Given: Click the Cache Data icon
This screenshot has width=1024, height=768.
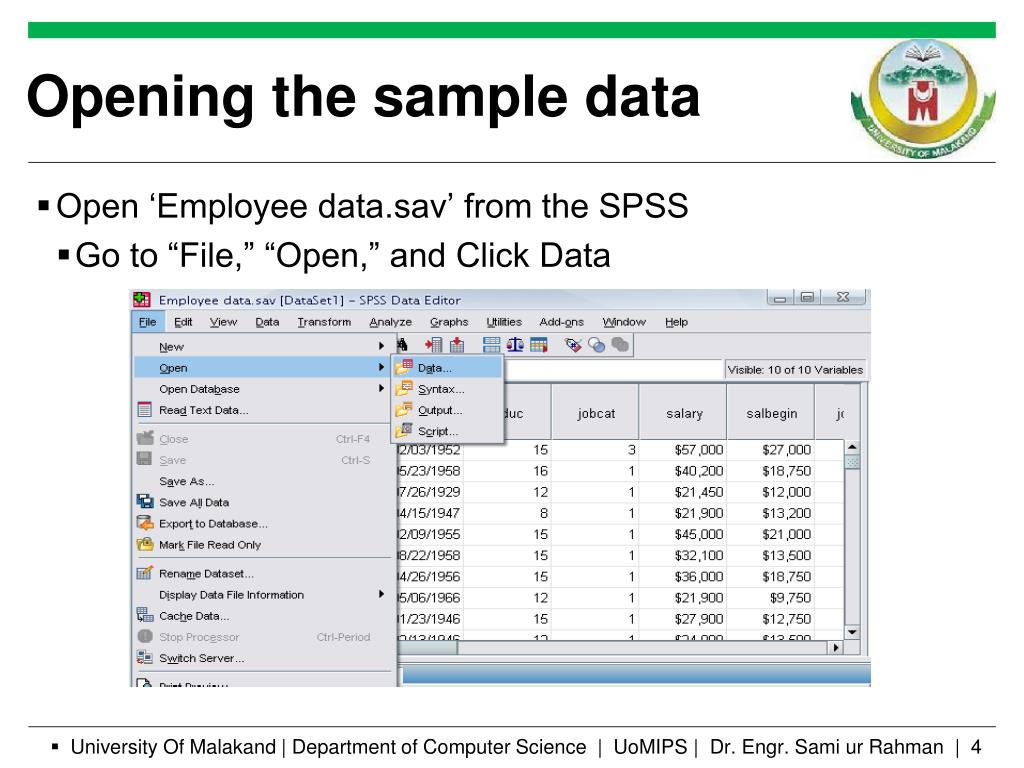Looking at the screenshot, I should [x=145, y=615].
